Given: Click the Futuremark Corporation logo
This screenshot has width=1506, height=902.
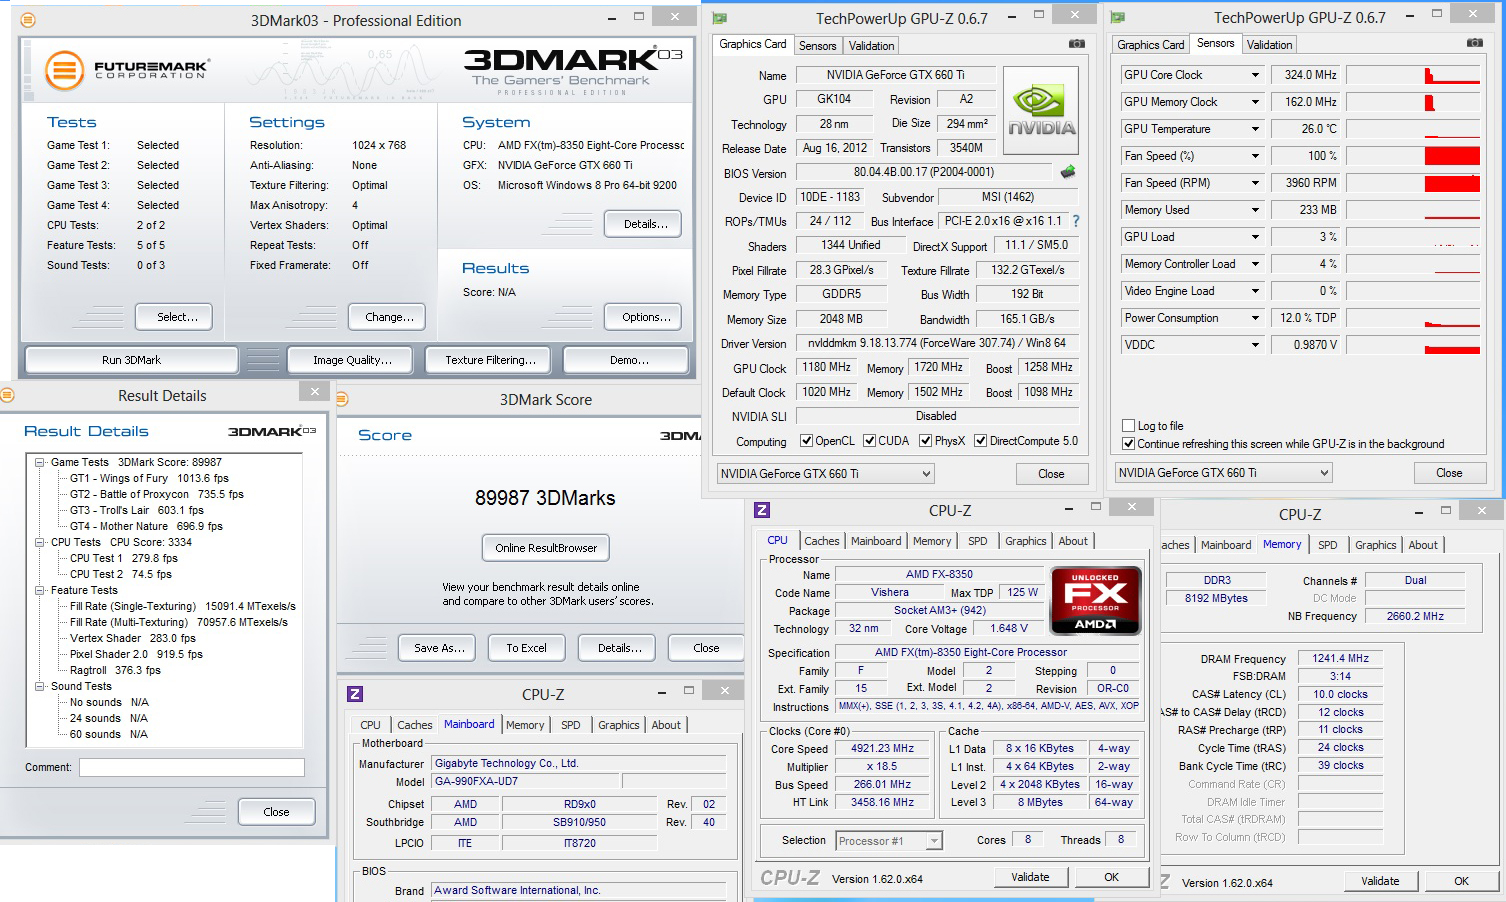Looking at the screenshot, I should tap(126, 70).
